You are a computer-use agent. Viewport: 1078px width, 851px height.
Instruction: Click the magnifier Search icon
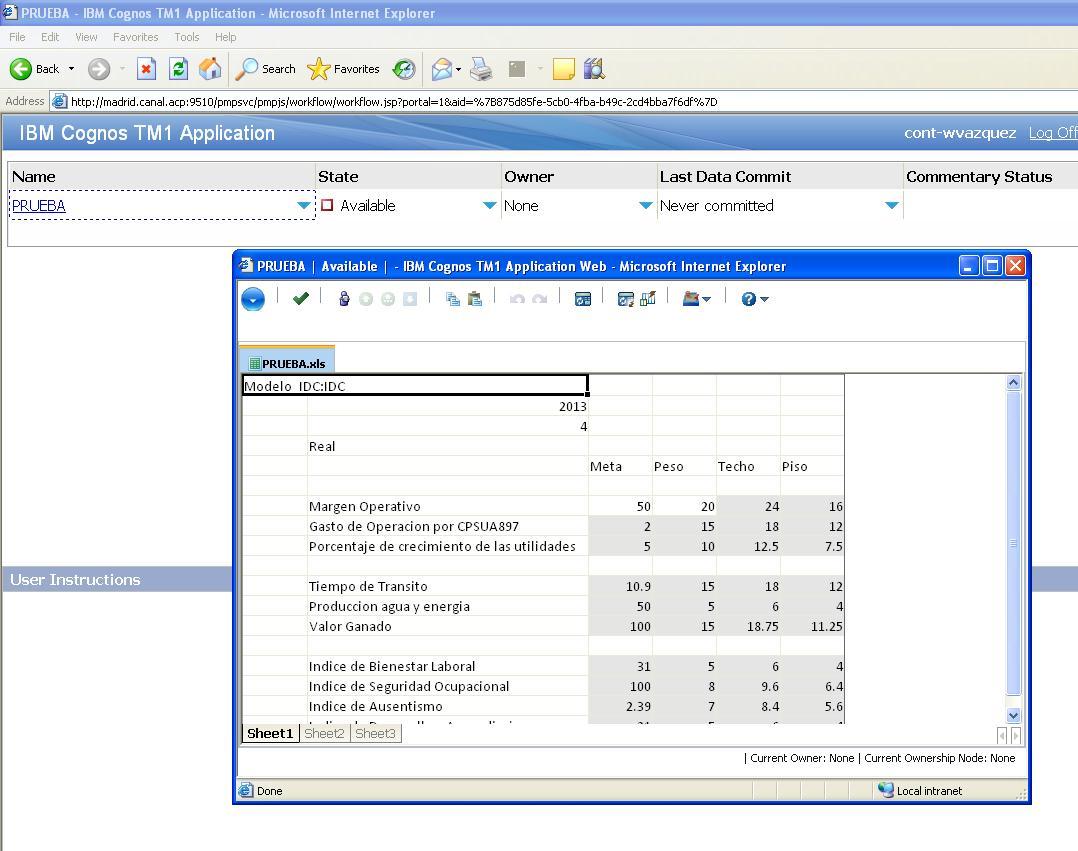click(246, 69)
